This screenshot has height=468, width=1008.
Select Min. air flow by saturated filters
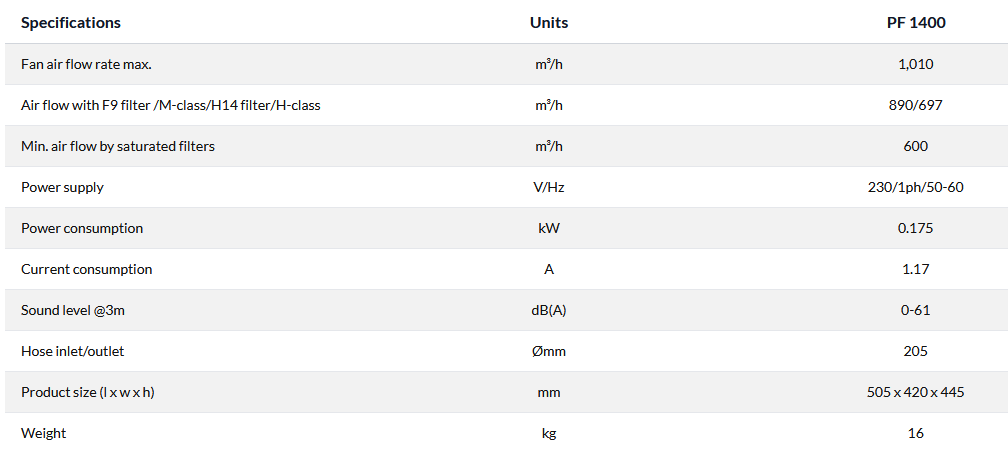click(118, 146)
